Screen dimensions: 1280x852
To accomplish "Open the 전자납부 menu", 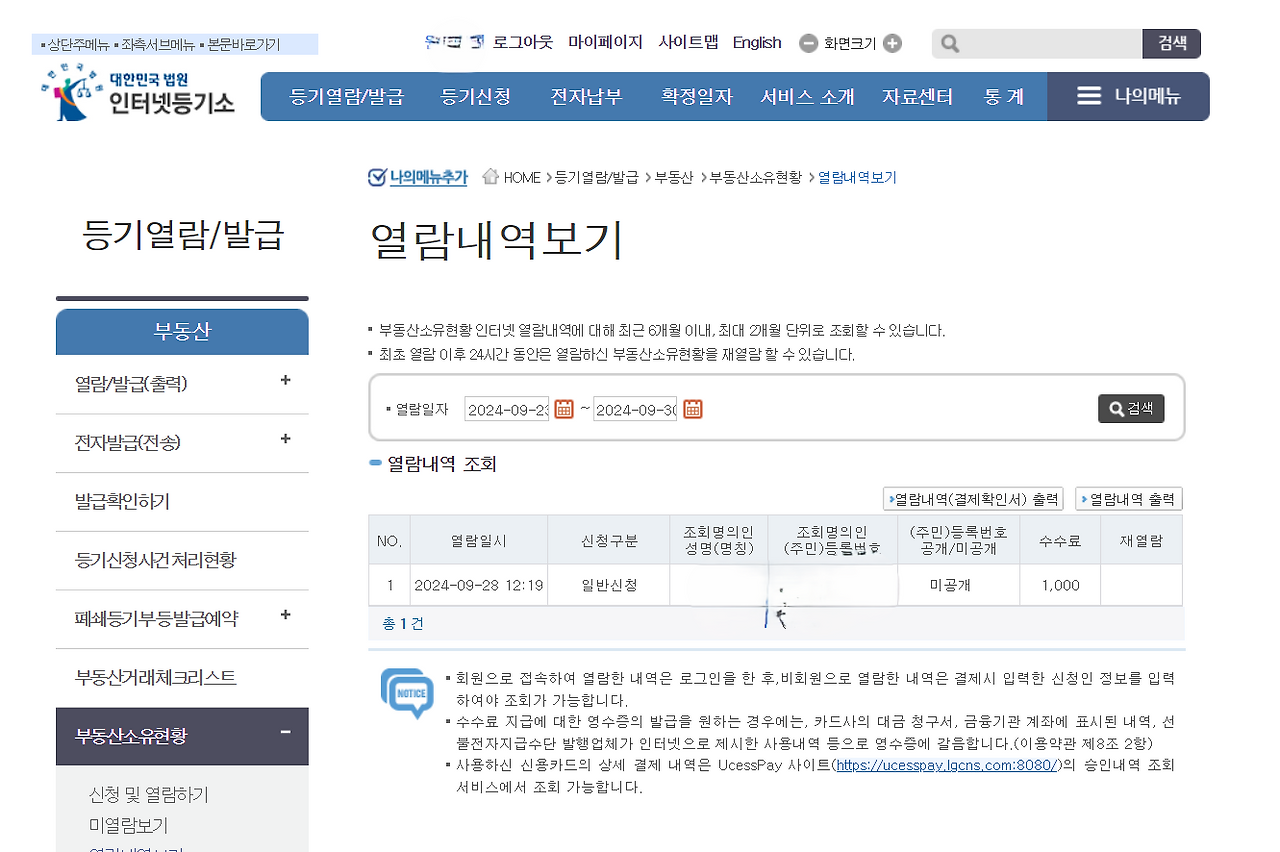I will click(586, 96).
